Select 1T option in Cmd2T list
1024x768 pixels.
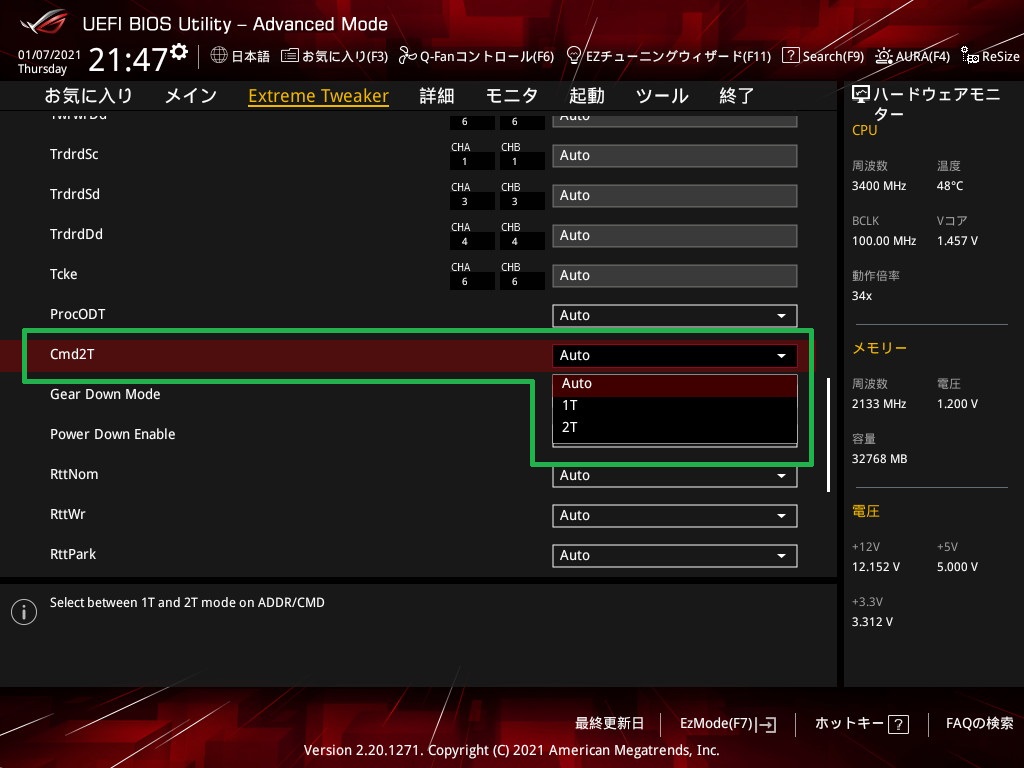coord(675,406)
